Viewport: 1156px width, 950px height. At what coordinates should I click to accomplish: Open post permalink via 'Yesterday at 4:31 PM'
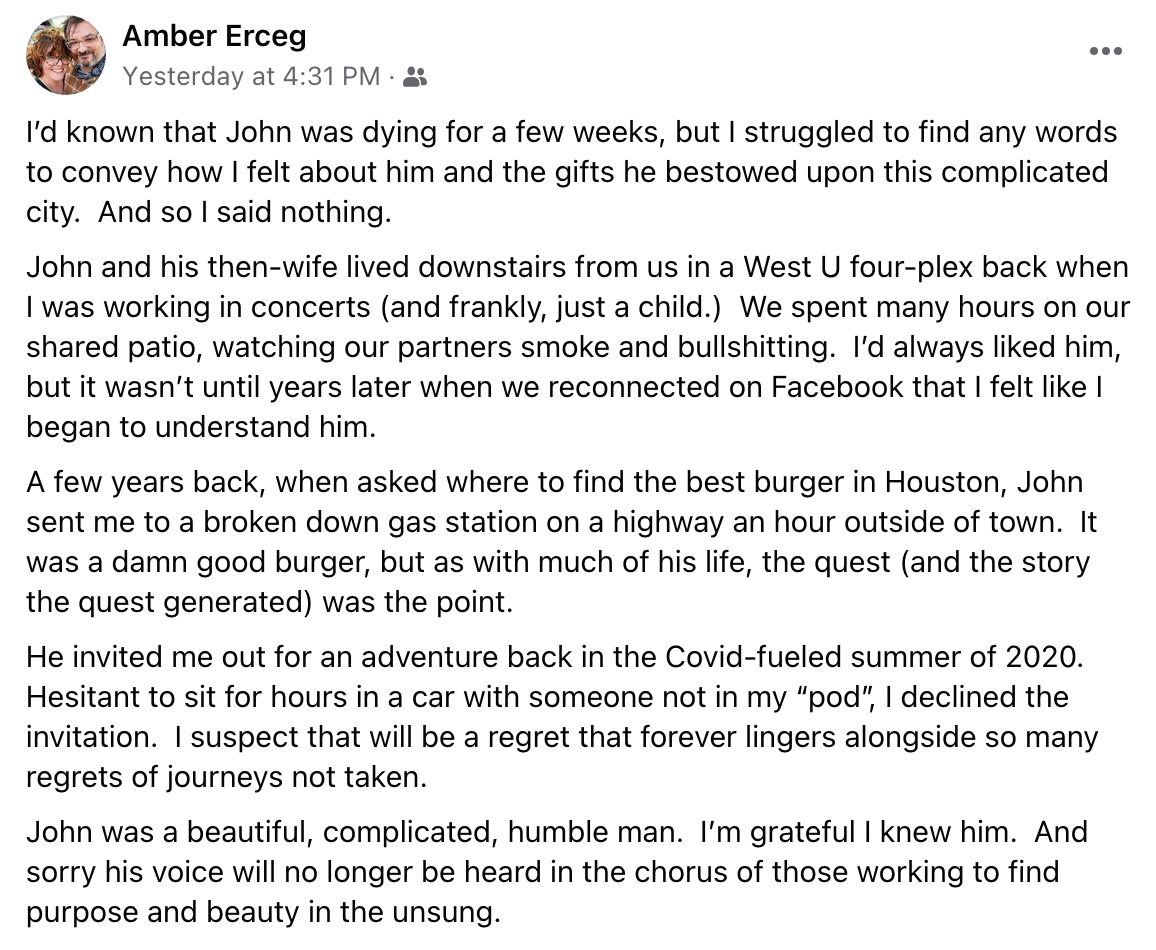251,76
